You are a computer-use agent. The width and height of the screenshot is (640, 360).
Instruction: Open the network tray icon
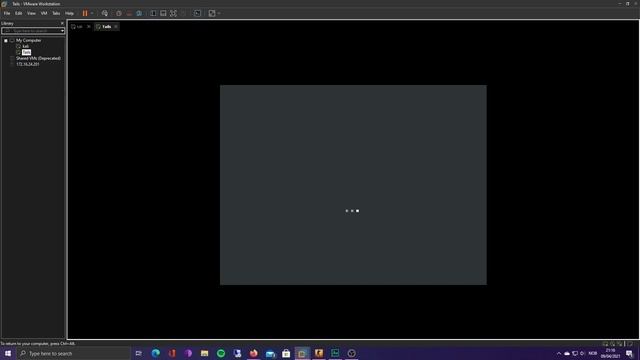(x=575, y=353)
